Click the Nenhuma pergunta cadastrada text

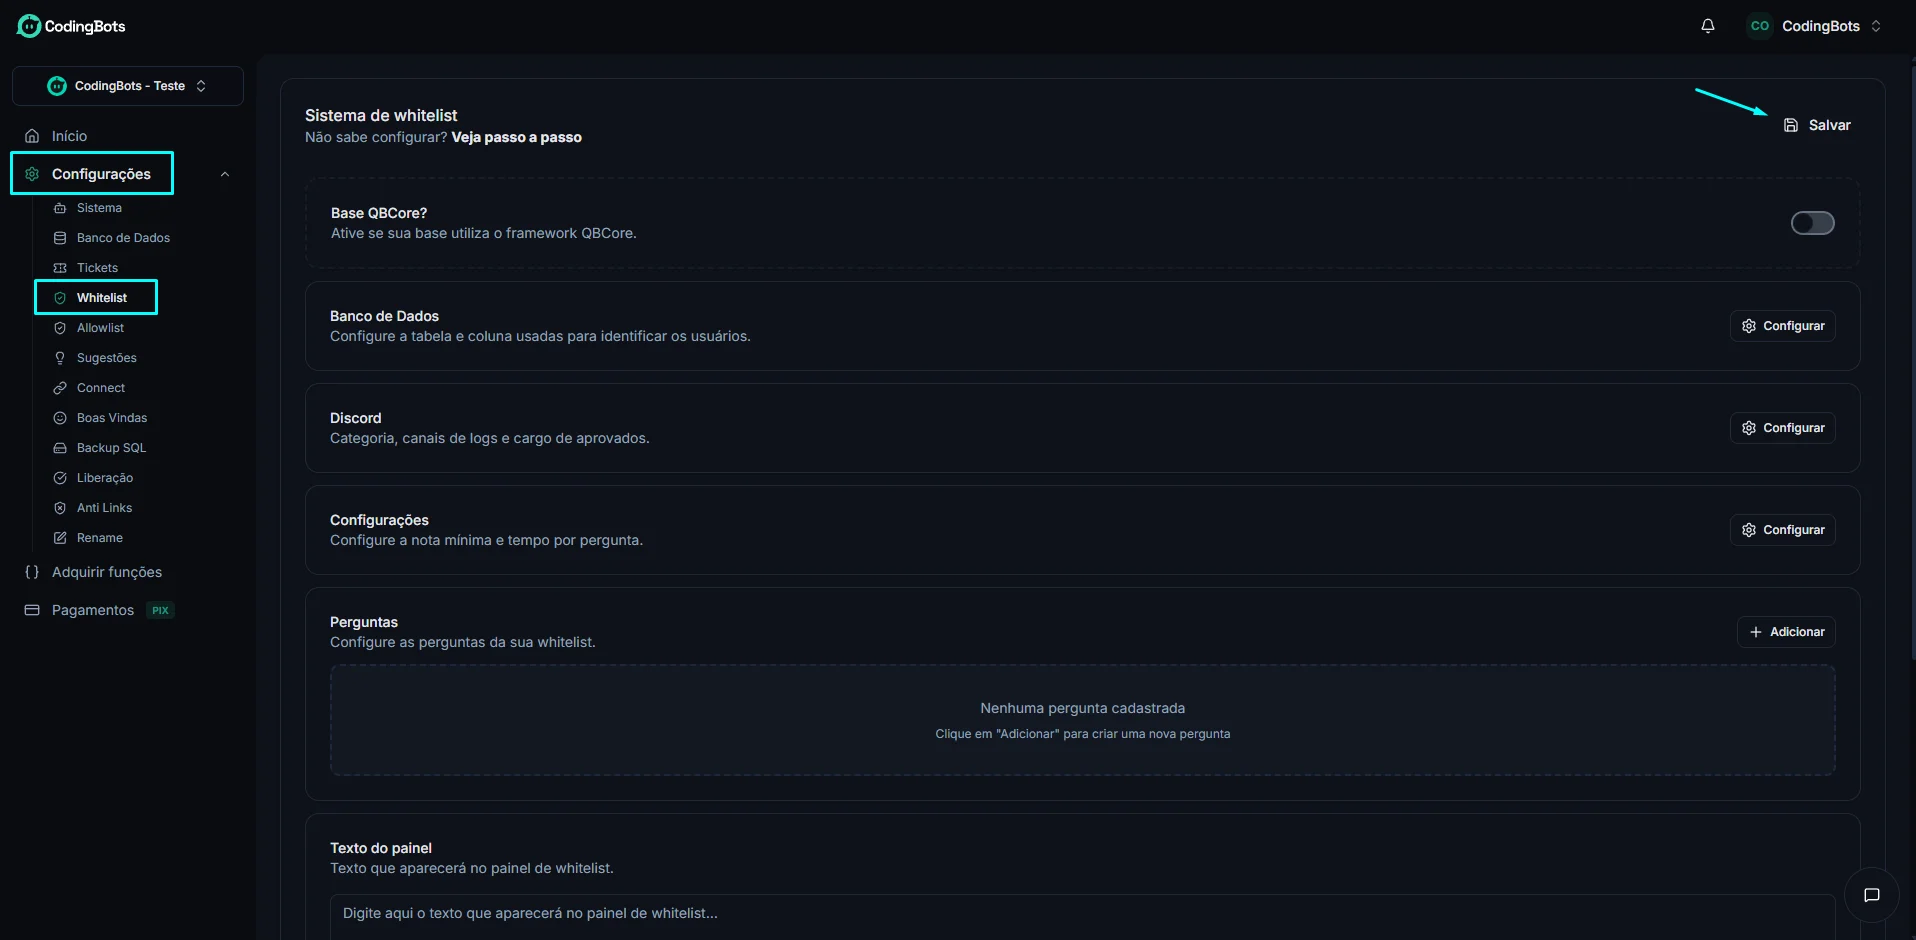coord(1082,708)
